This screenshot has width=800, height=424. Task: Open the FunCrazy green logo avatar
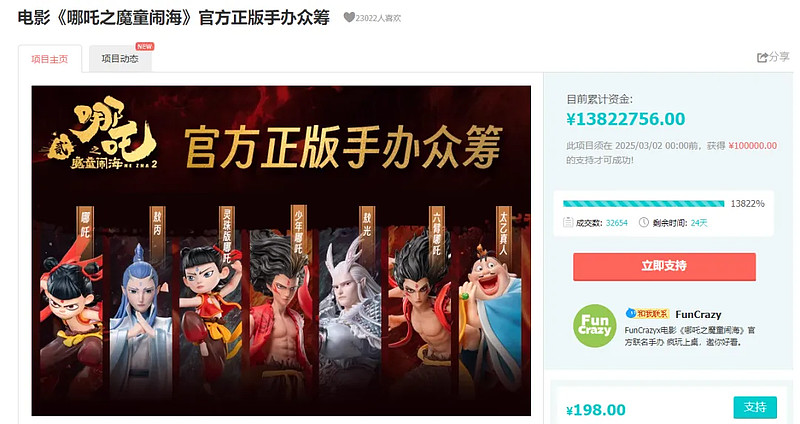tap(594, 326)
